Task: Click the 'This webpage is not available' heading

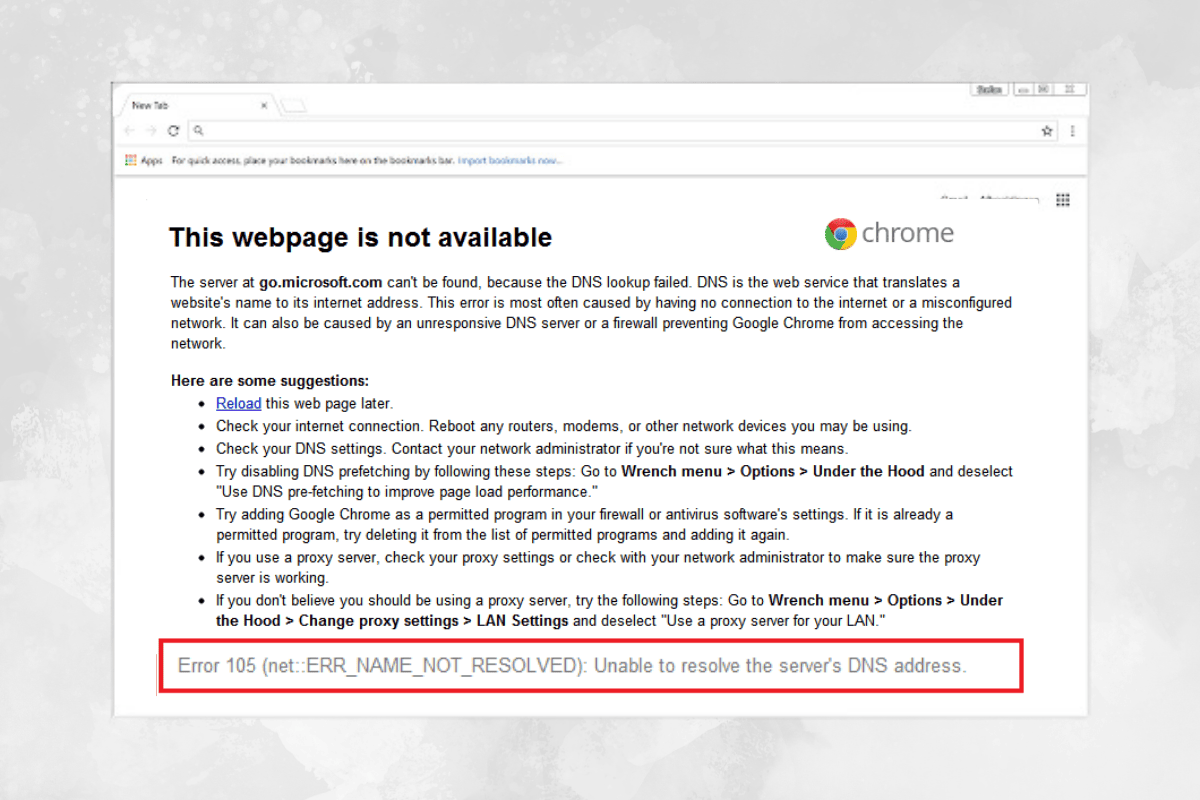Action: pos(360,237)
